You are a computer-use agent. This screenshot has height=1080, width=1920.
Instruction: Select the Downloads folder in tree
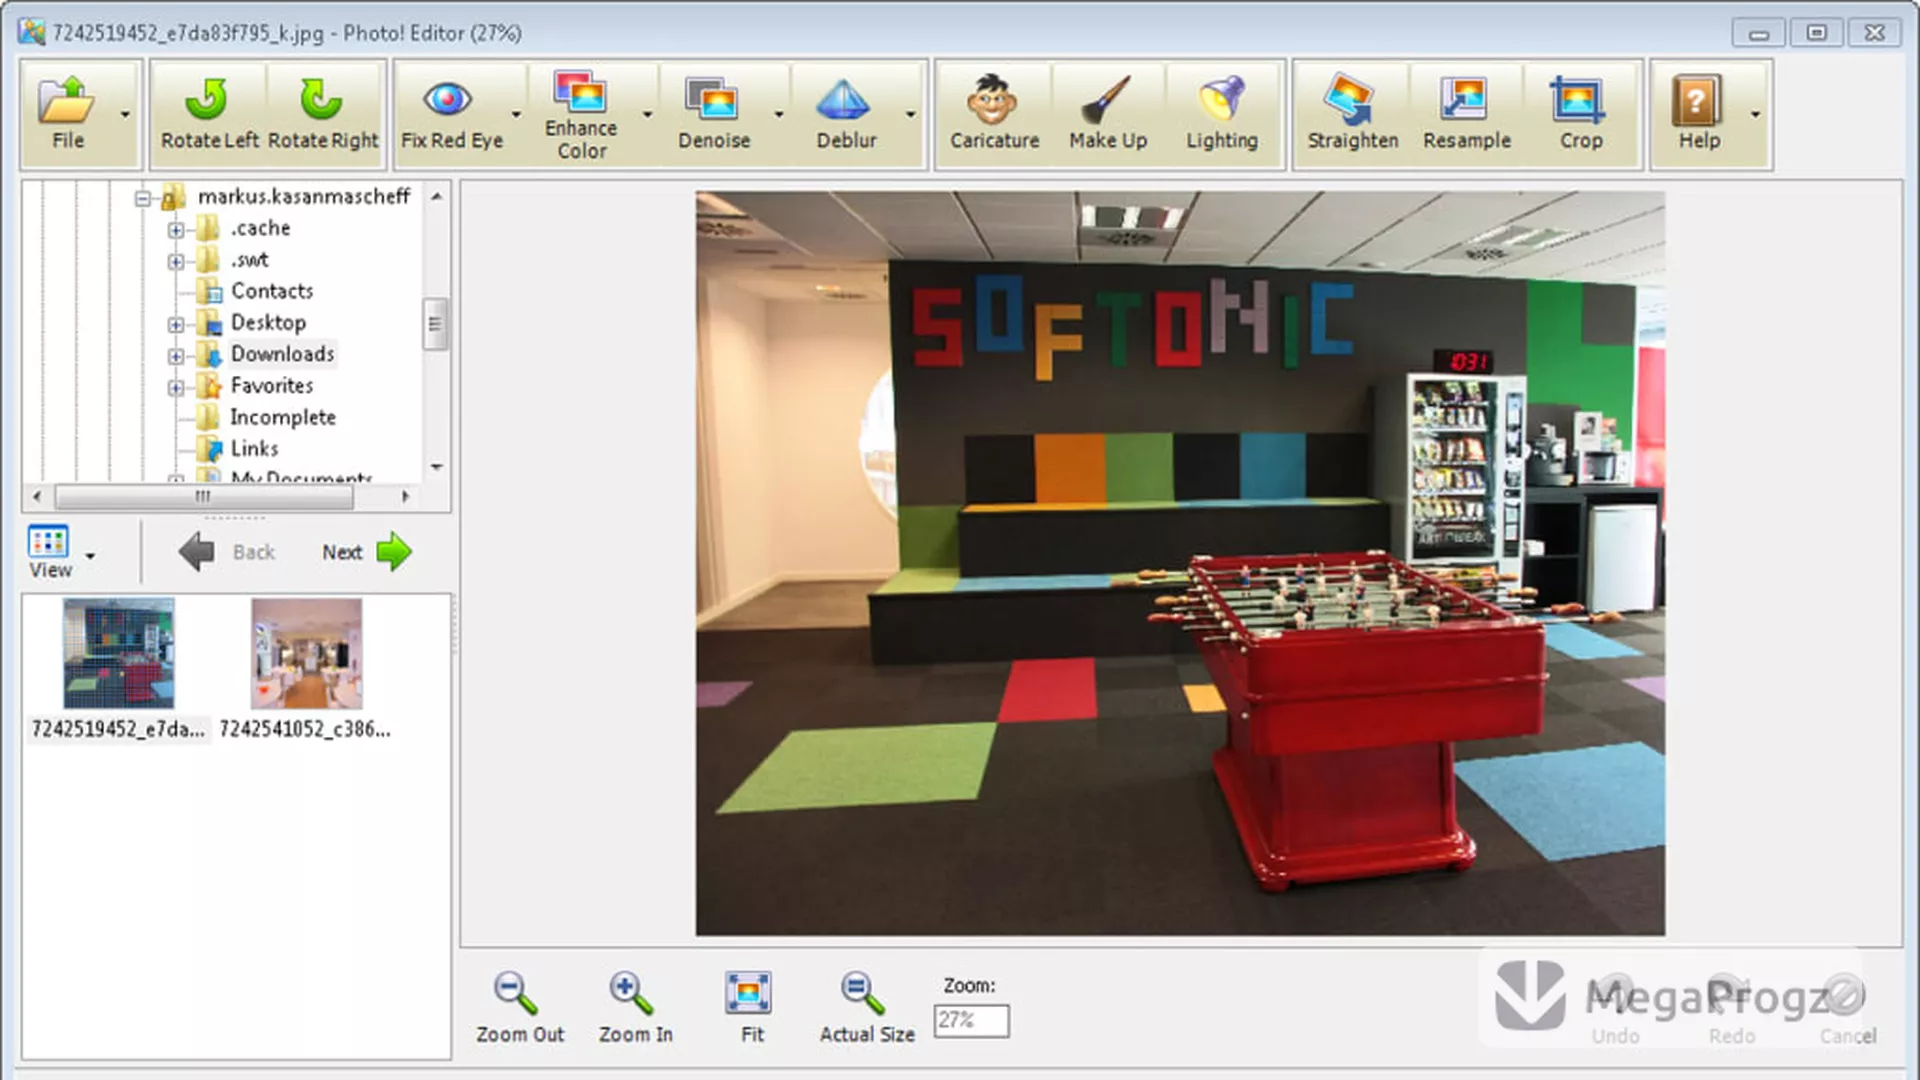(x=282, y=354)
